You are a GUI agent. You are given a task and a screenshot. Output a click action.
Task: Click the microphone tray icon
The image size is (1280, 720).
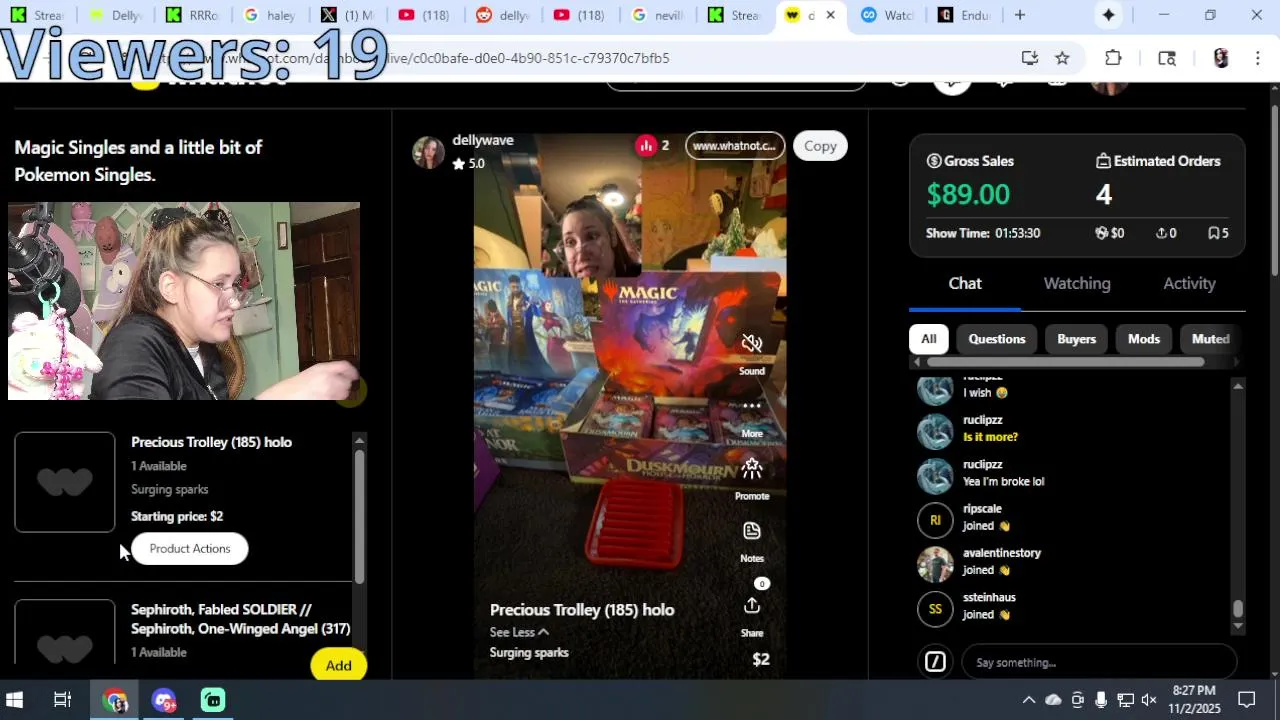click(x=1101, y=700)
